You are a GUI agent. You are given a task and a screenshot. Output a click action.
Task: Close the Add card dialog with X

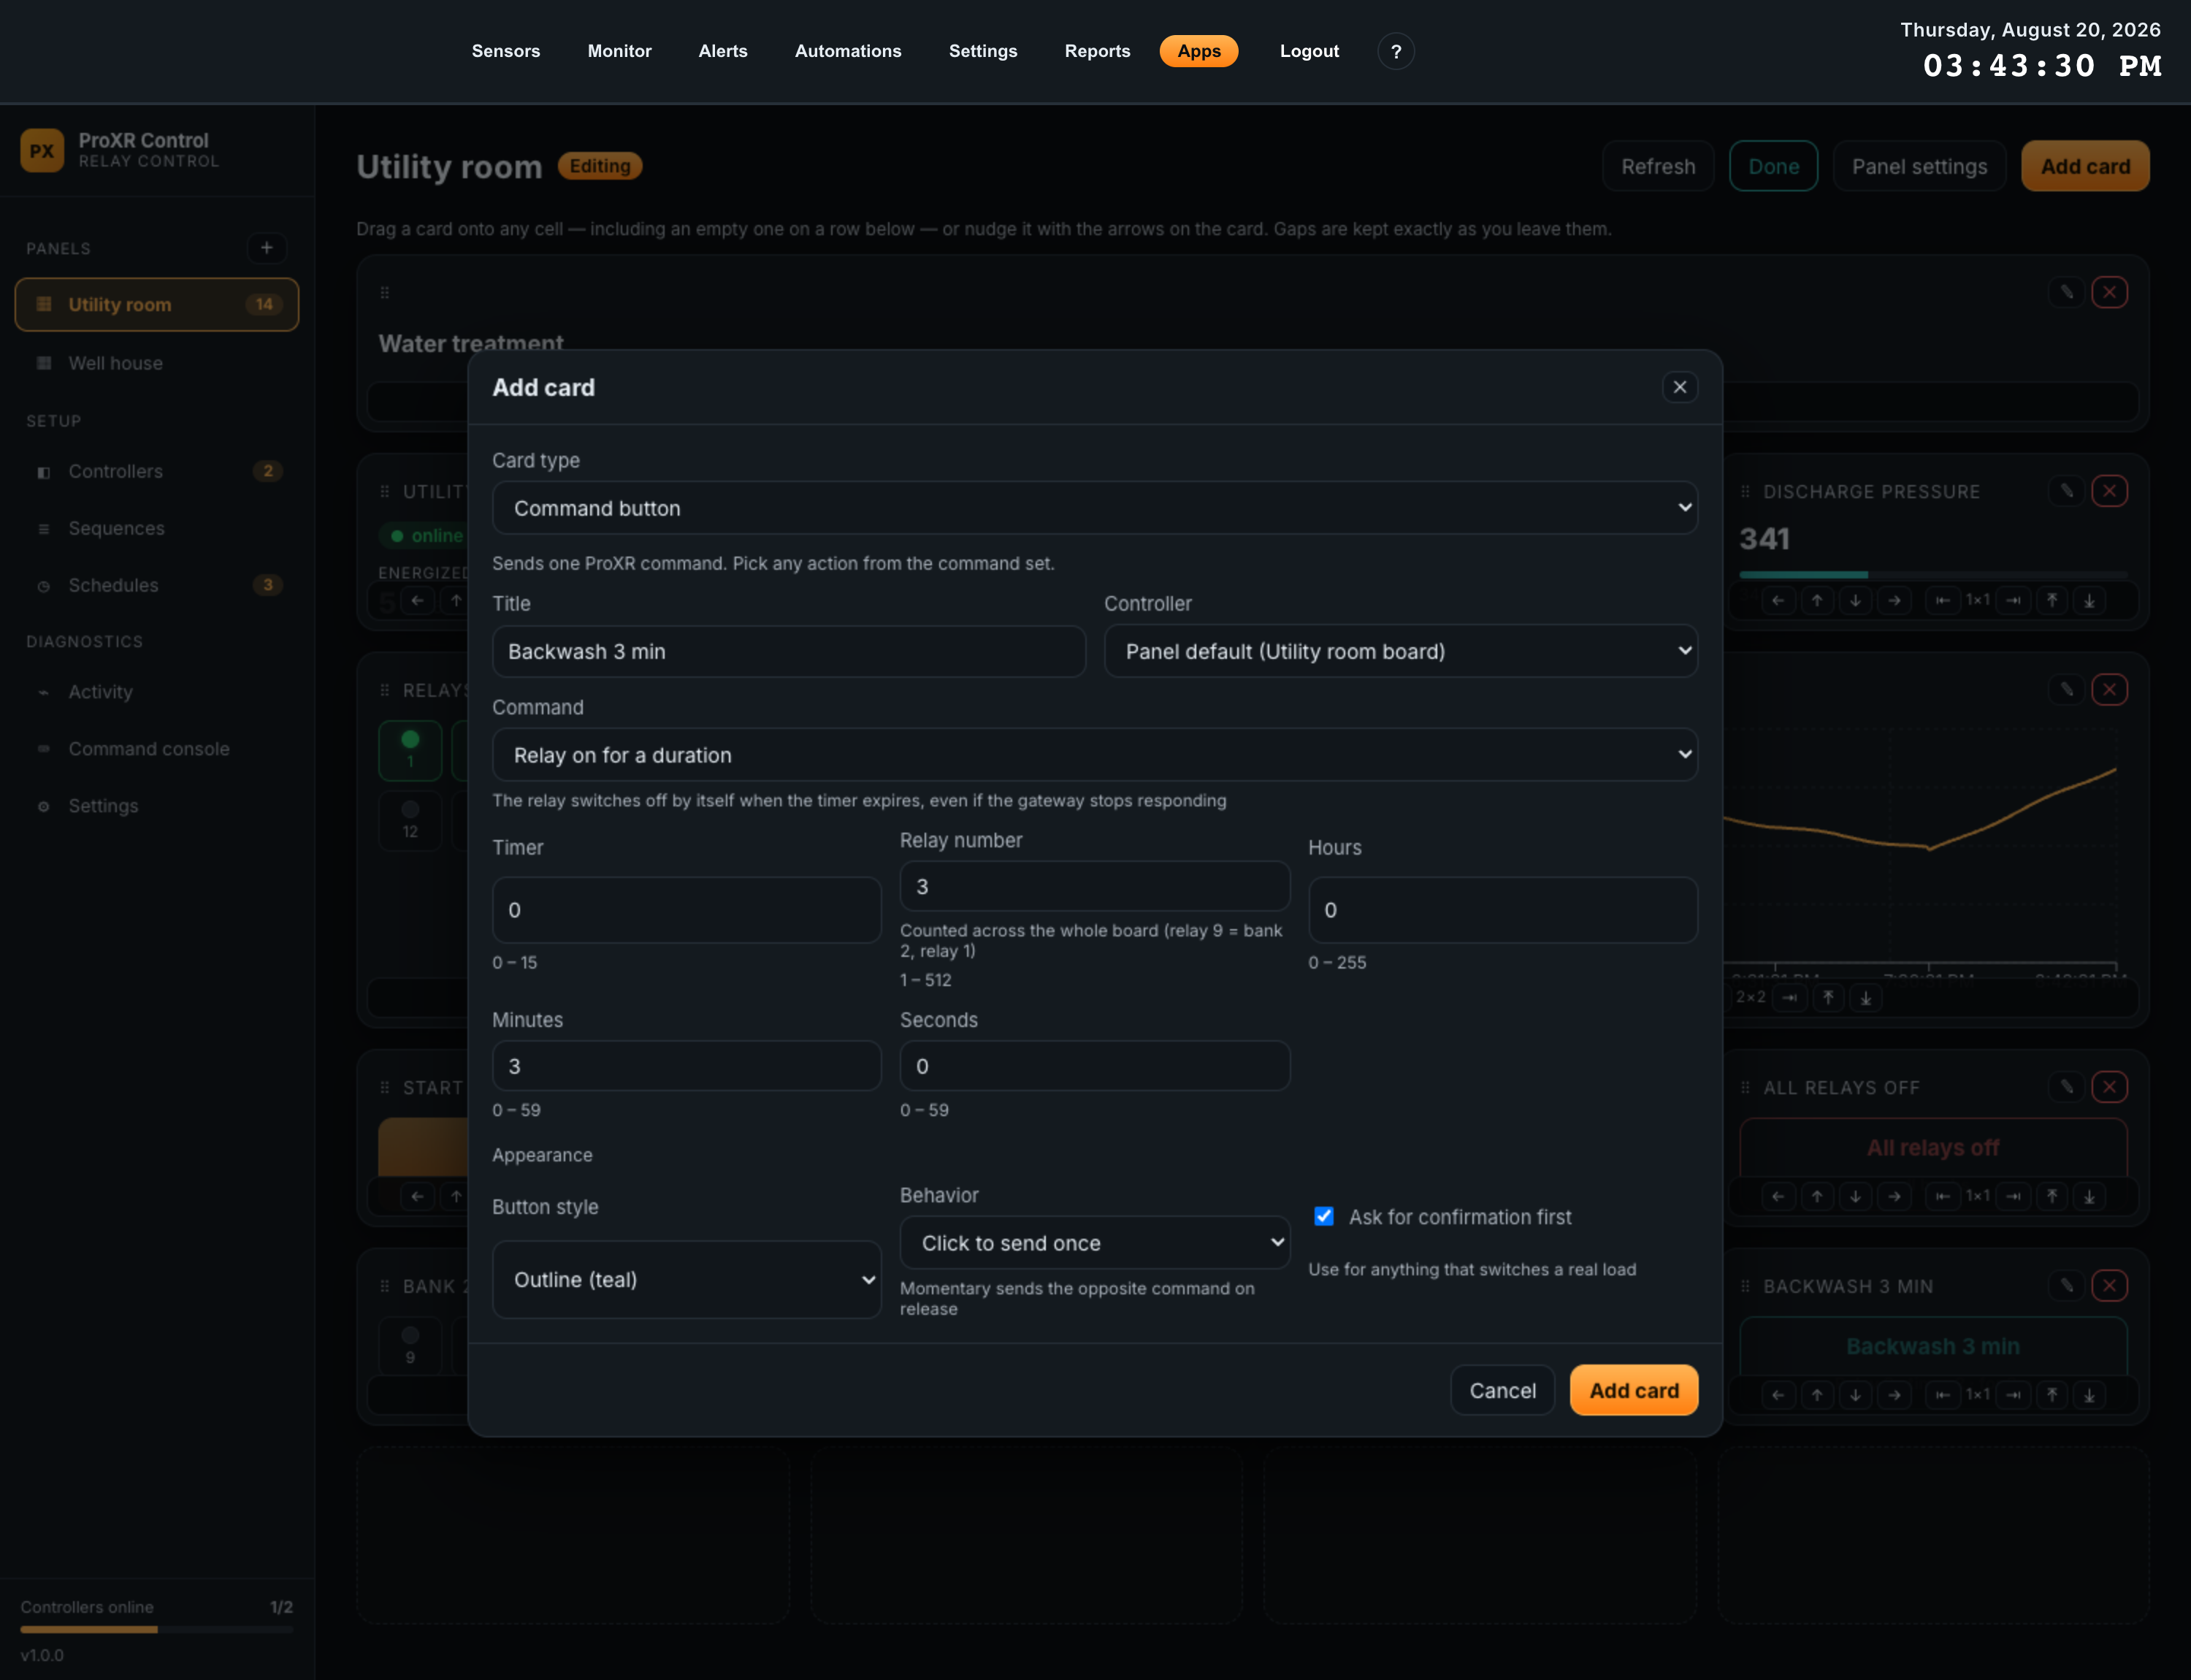(1680, 387)
